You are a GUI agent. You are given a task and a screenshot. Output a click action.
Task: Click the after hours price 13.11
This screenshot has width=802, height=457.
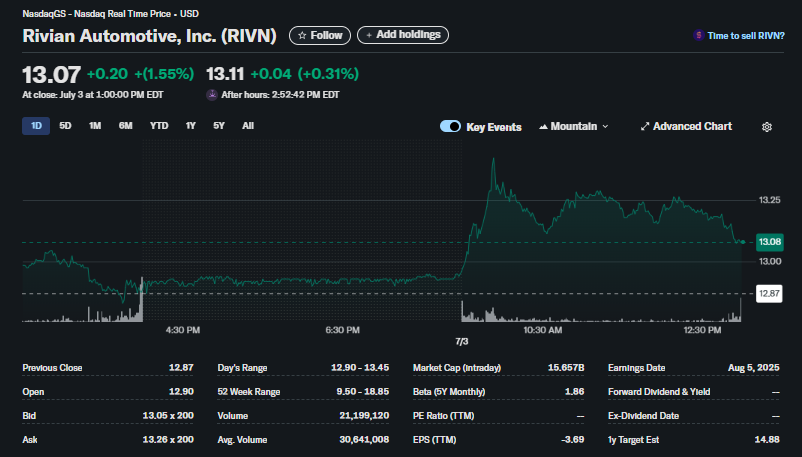(x=225, y=74)
